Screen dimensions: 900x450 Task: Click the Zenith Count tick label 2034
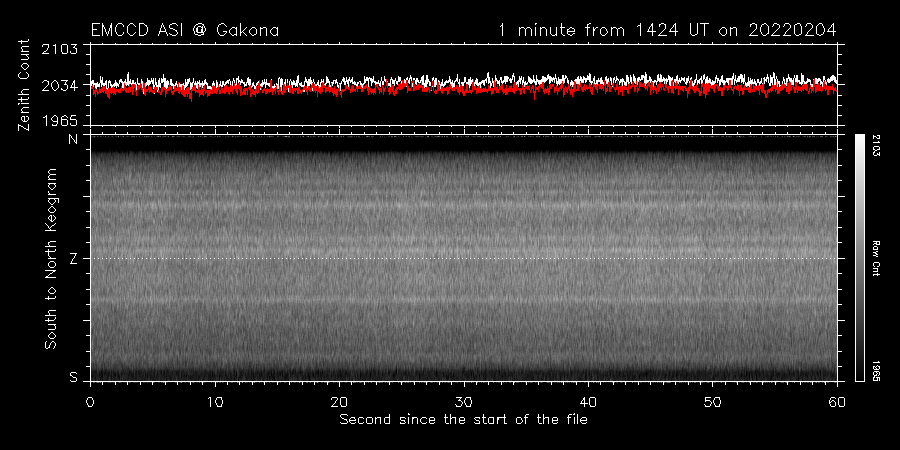[60, 86]
